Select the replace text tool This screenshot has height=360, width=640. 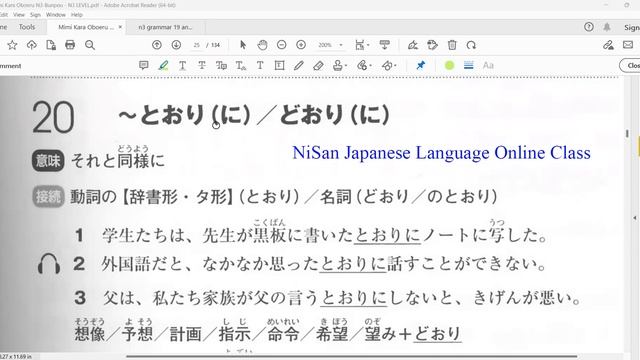(x=221, y=65)
